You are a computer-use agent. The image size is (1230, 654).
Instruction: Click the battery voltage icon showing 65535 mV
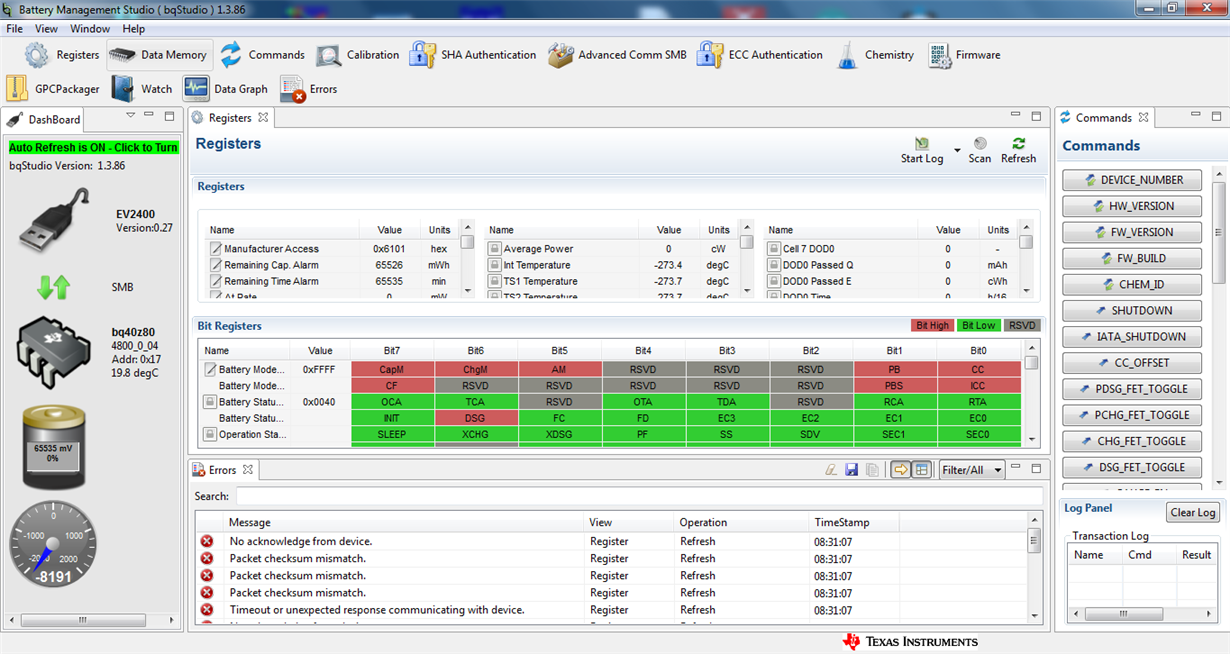point(54,447)
